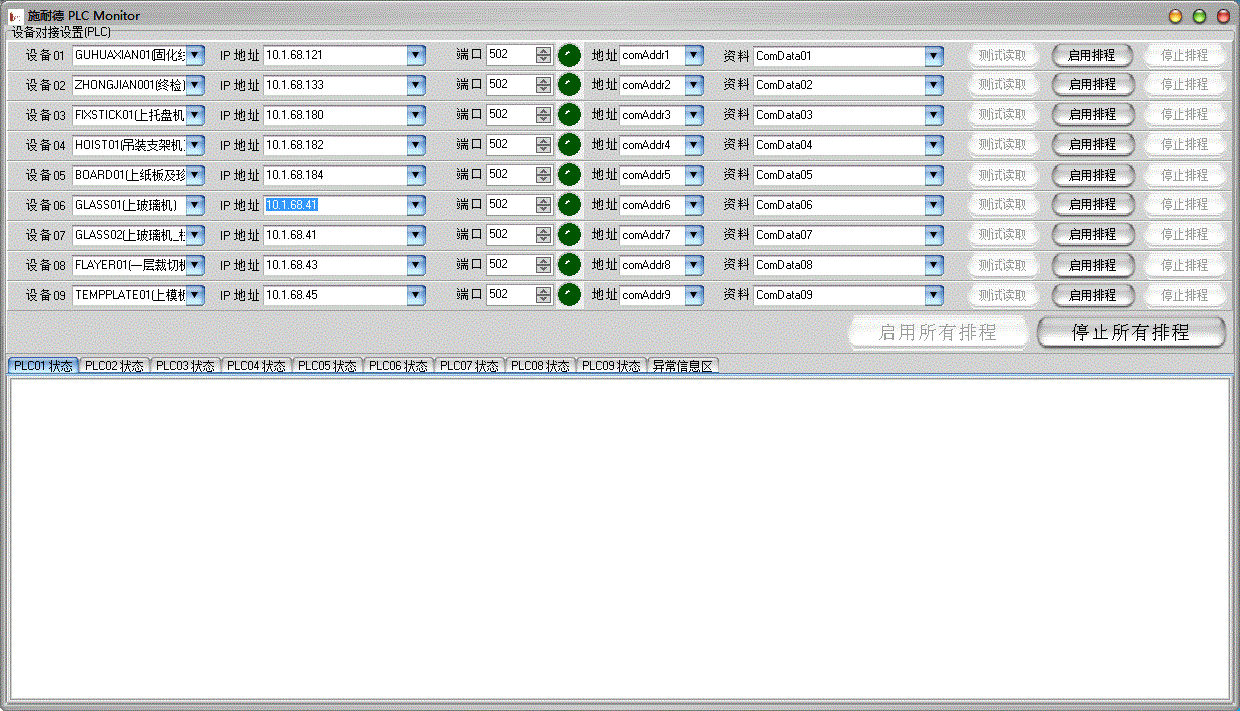Switch to the PLC05 状态 tab
1240x711 pixels.
[x=327, y=366]
